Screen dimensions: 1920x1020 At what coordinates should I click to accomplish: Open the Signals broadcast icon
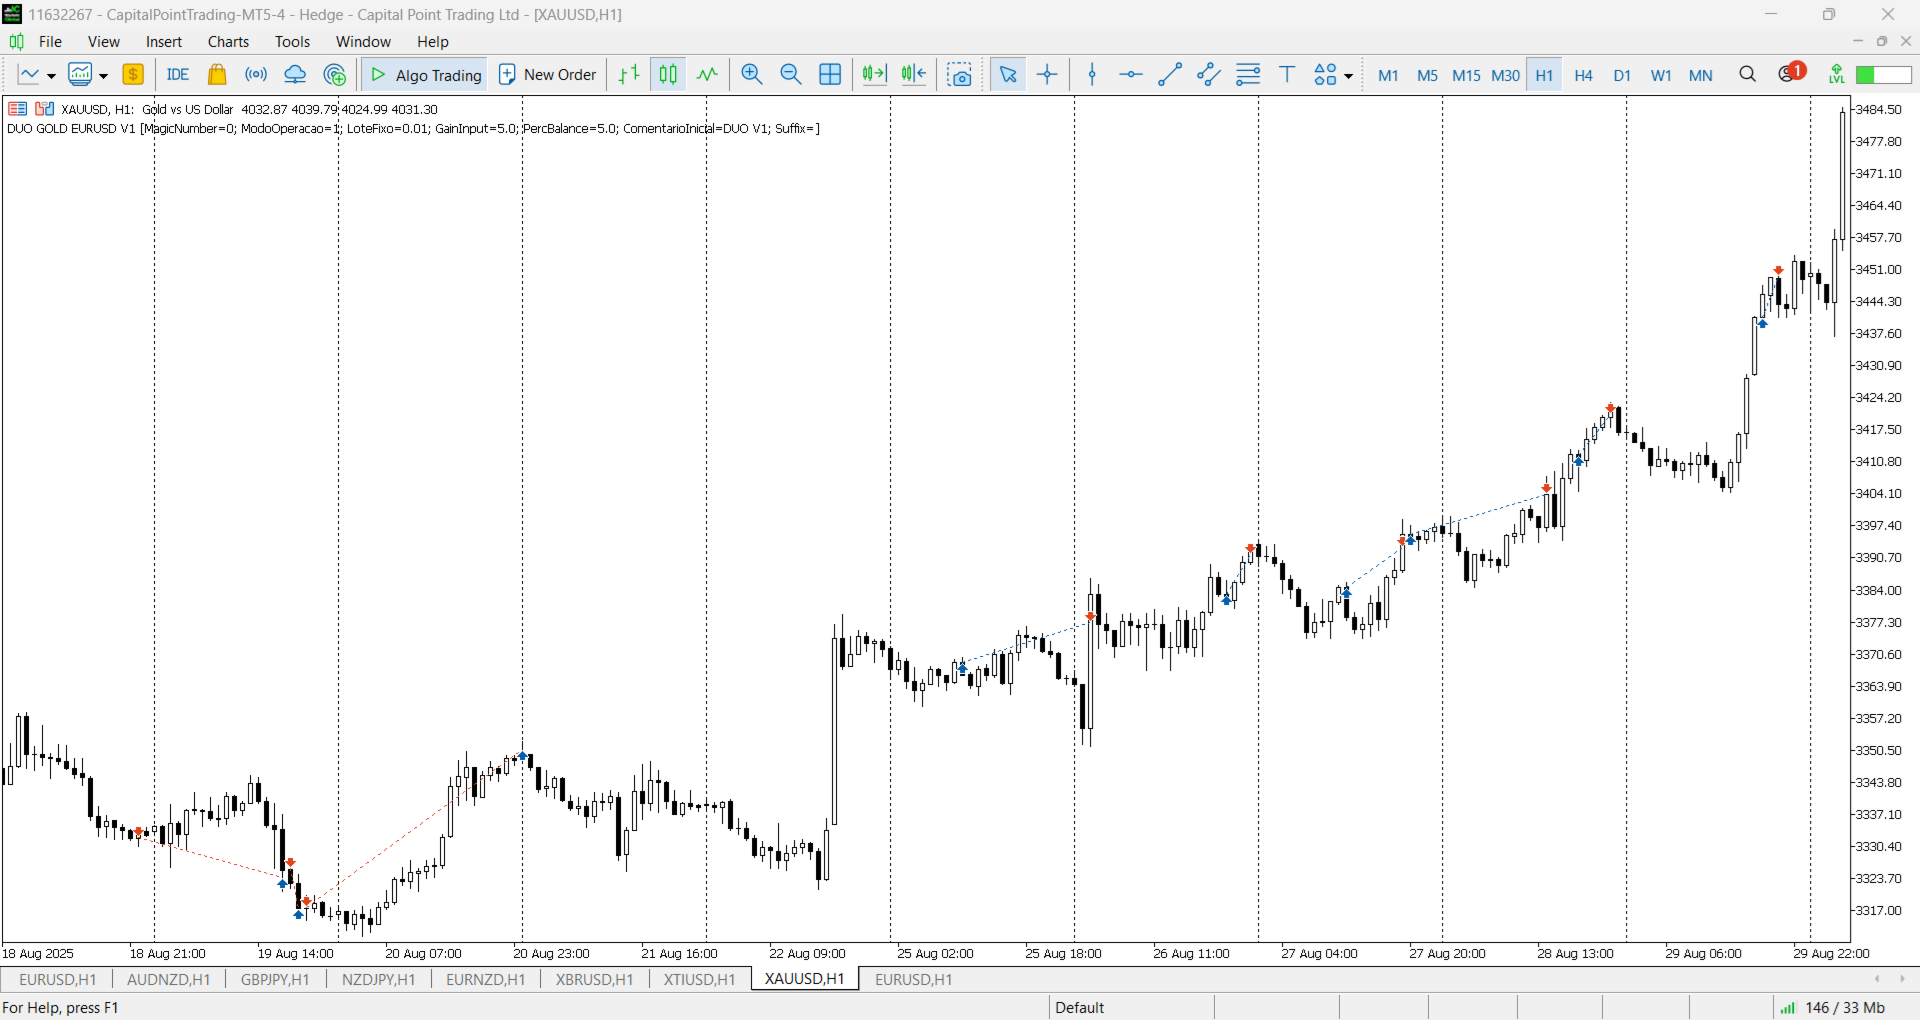point(256,75)
